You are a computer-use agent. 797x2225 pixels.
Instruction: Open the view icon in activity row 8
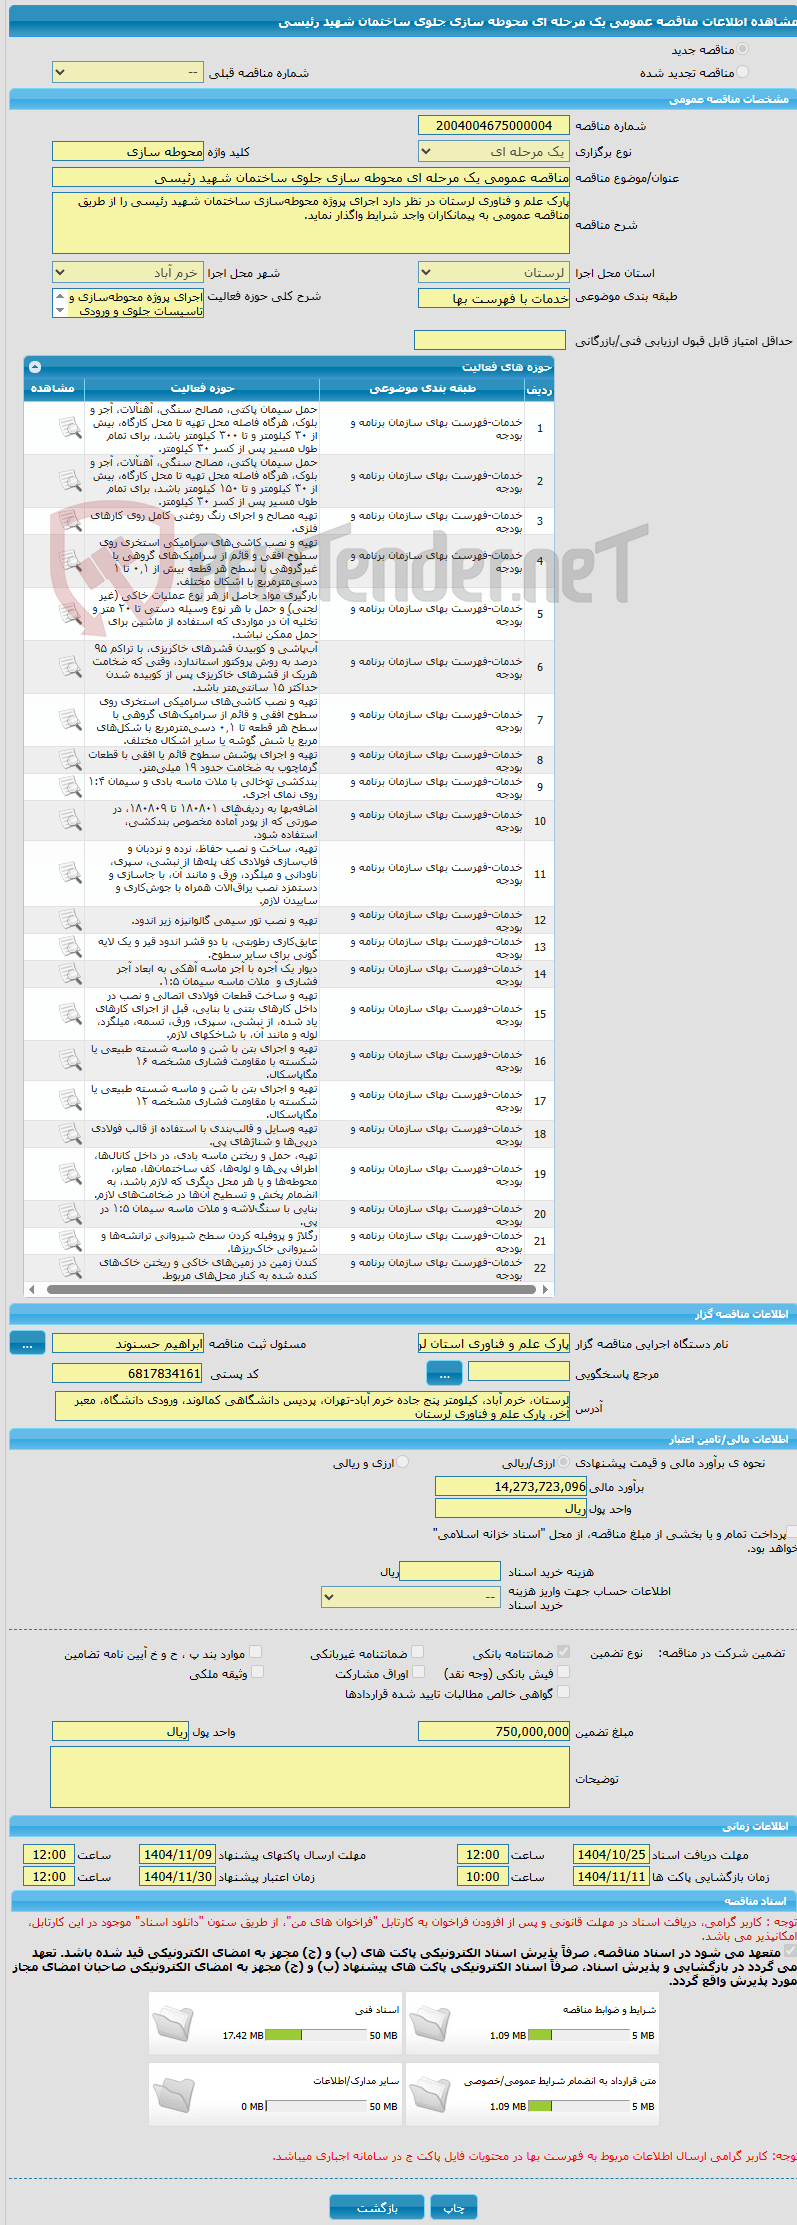69,760
